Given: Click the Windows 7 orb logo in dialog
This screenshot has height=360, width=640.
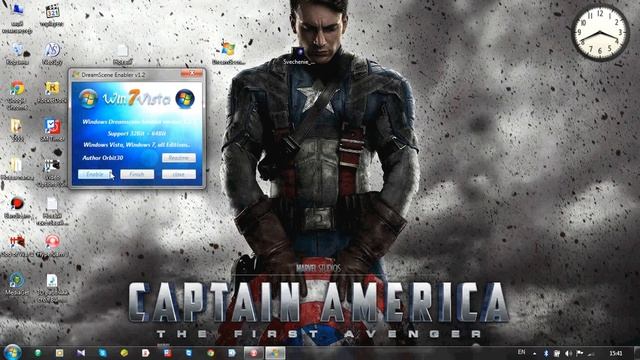Looking at the screenshot, I should click(88, 99).
